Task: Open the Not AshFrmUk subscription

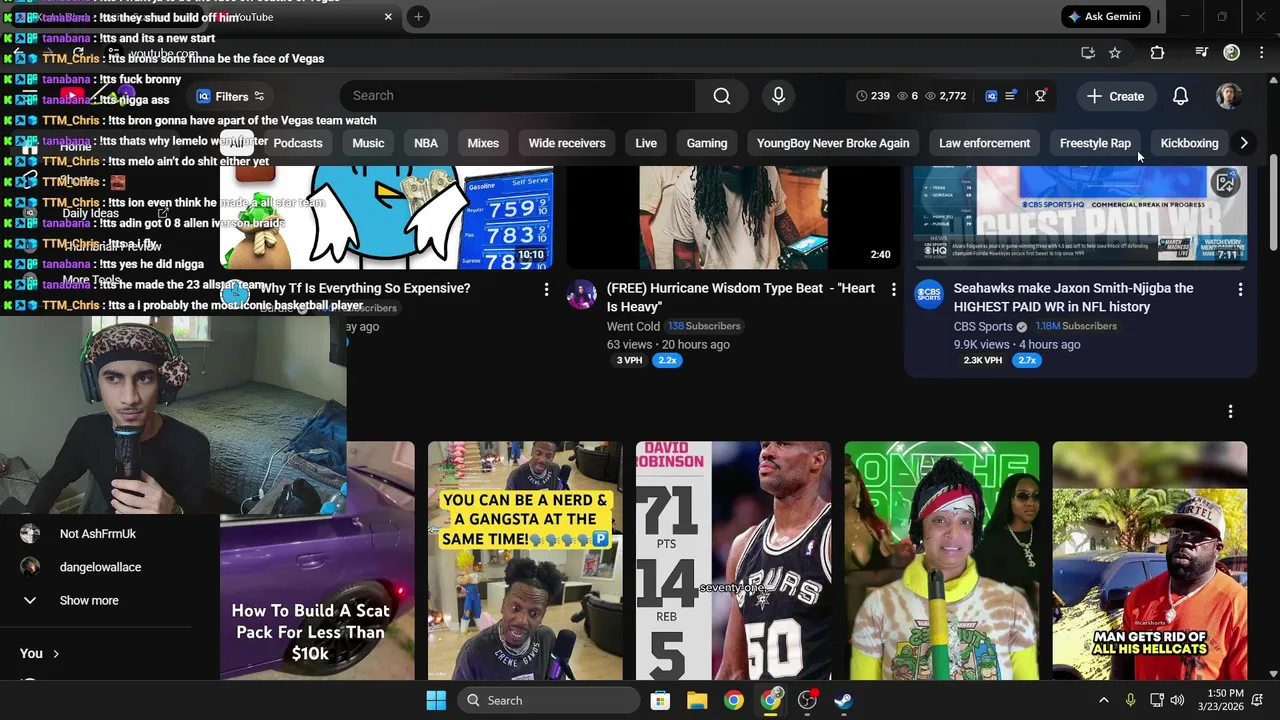Action: coord(97,534)
